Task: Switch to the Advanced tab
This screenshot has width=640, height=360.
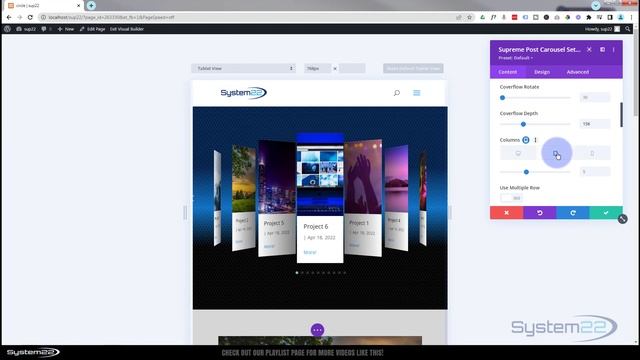Action: (578, 72)
